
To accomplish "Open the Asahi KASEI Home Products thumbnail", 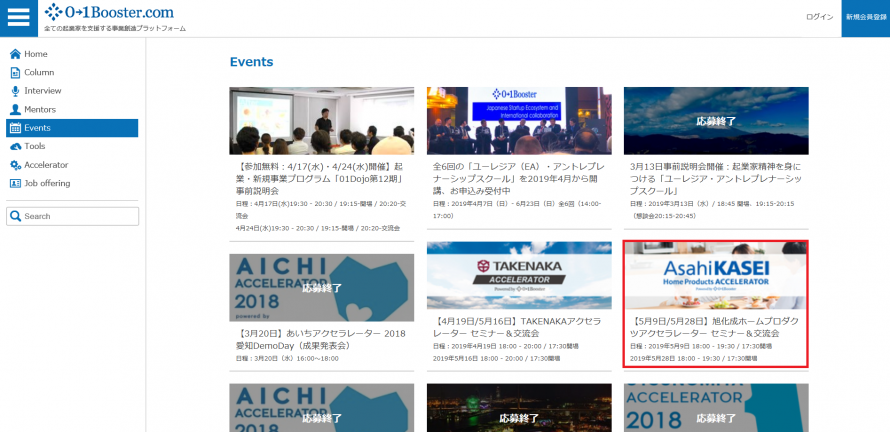I will (x=716, y=275).
